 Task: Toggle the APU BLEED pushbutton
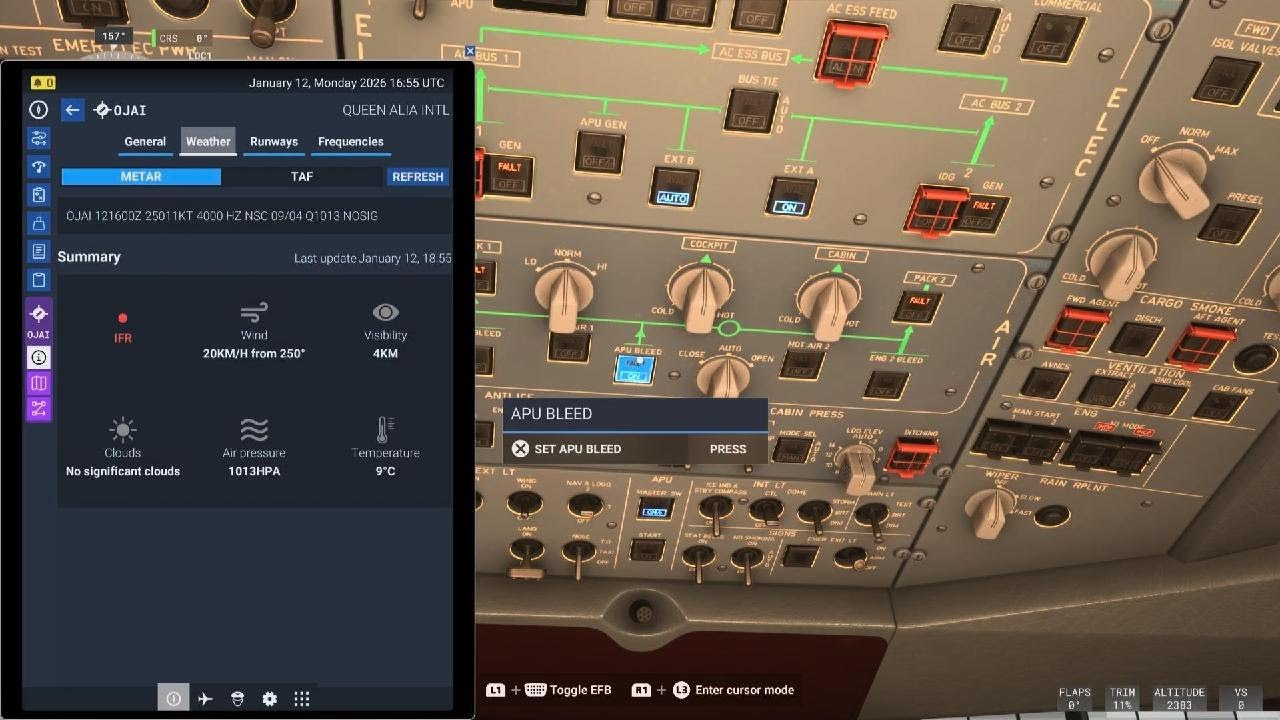click(634, 368)
